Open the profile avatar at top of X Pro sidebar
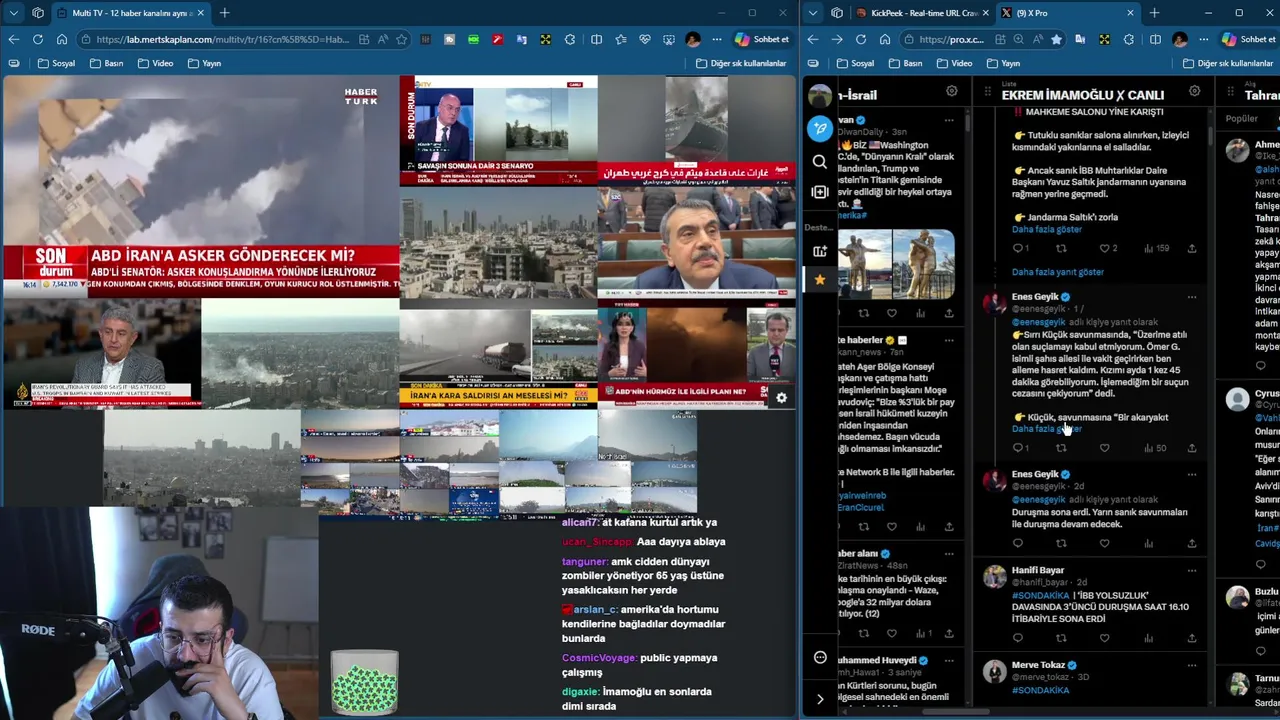This screenshot has width=1280, height=720. point(820,95)
